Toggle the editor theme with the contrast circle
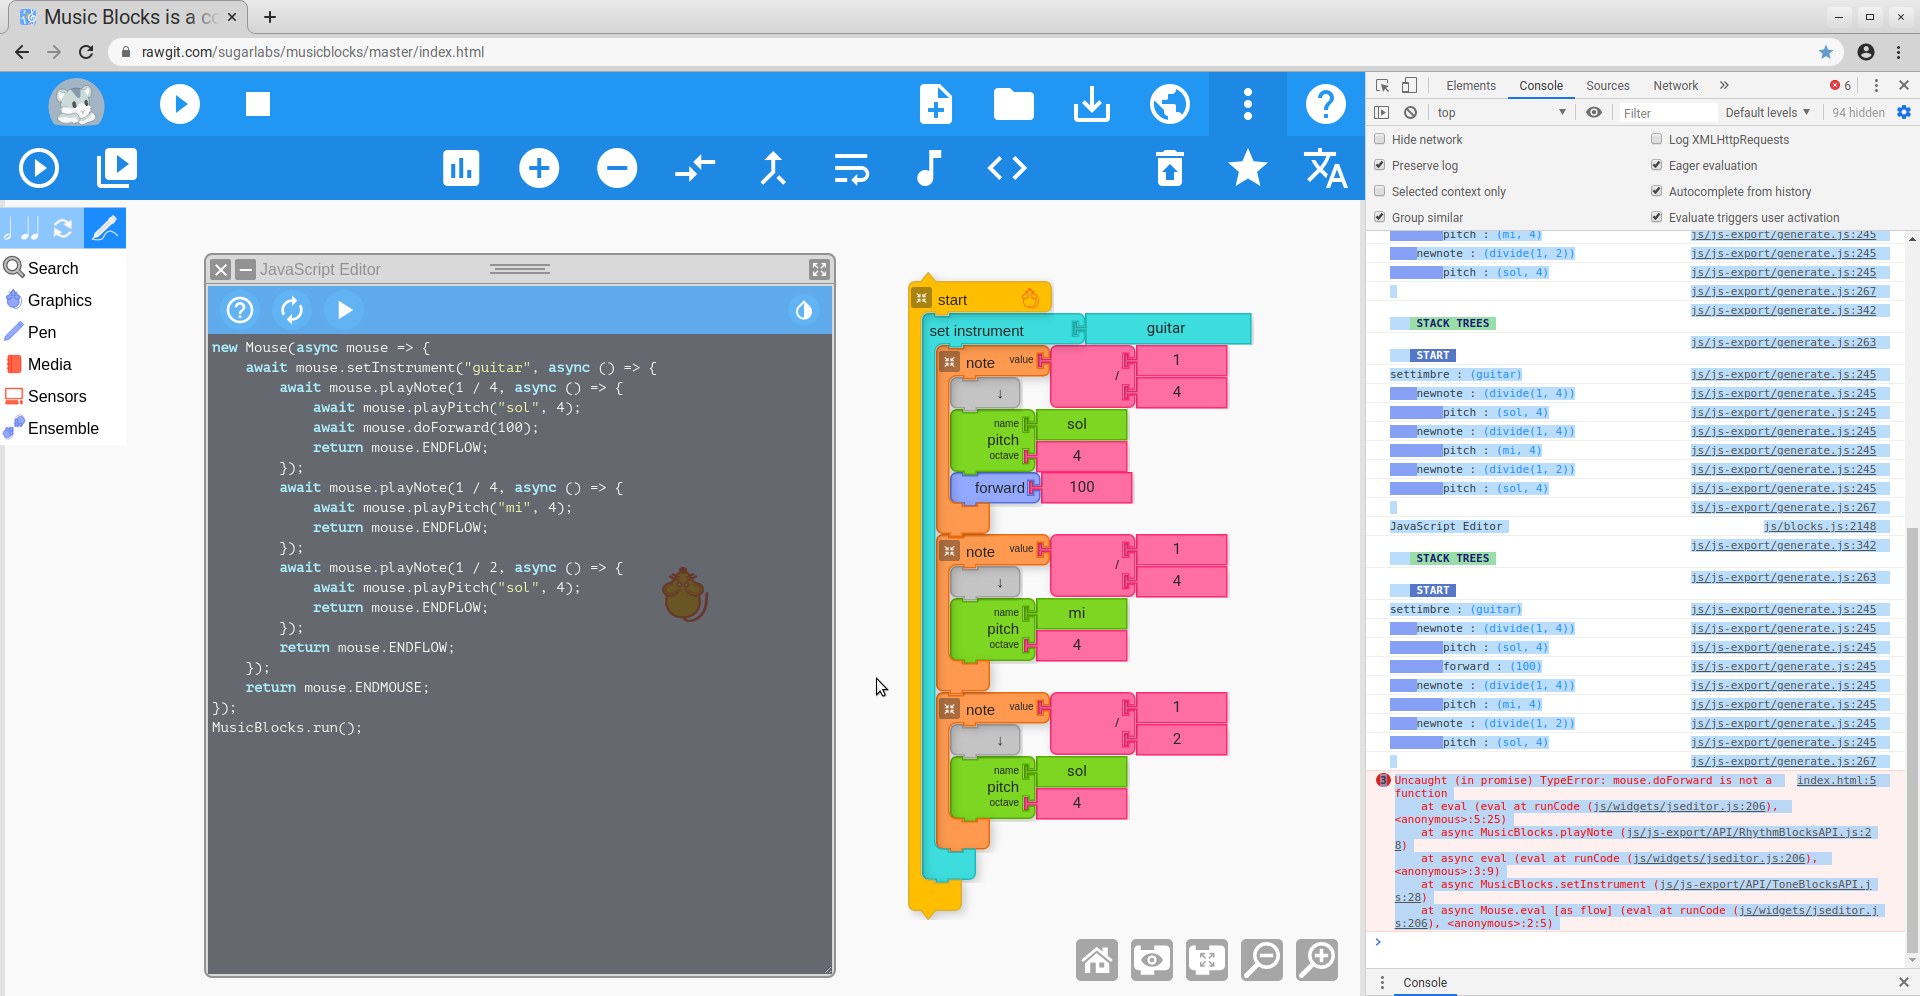Viewport: 1920px width, 996px height. (803, 310)
